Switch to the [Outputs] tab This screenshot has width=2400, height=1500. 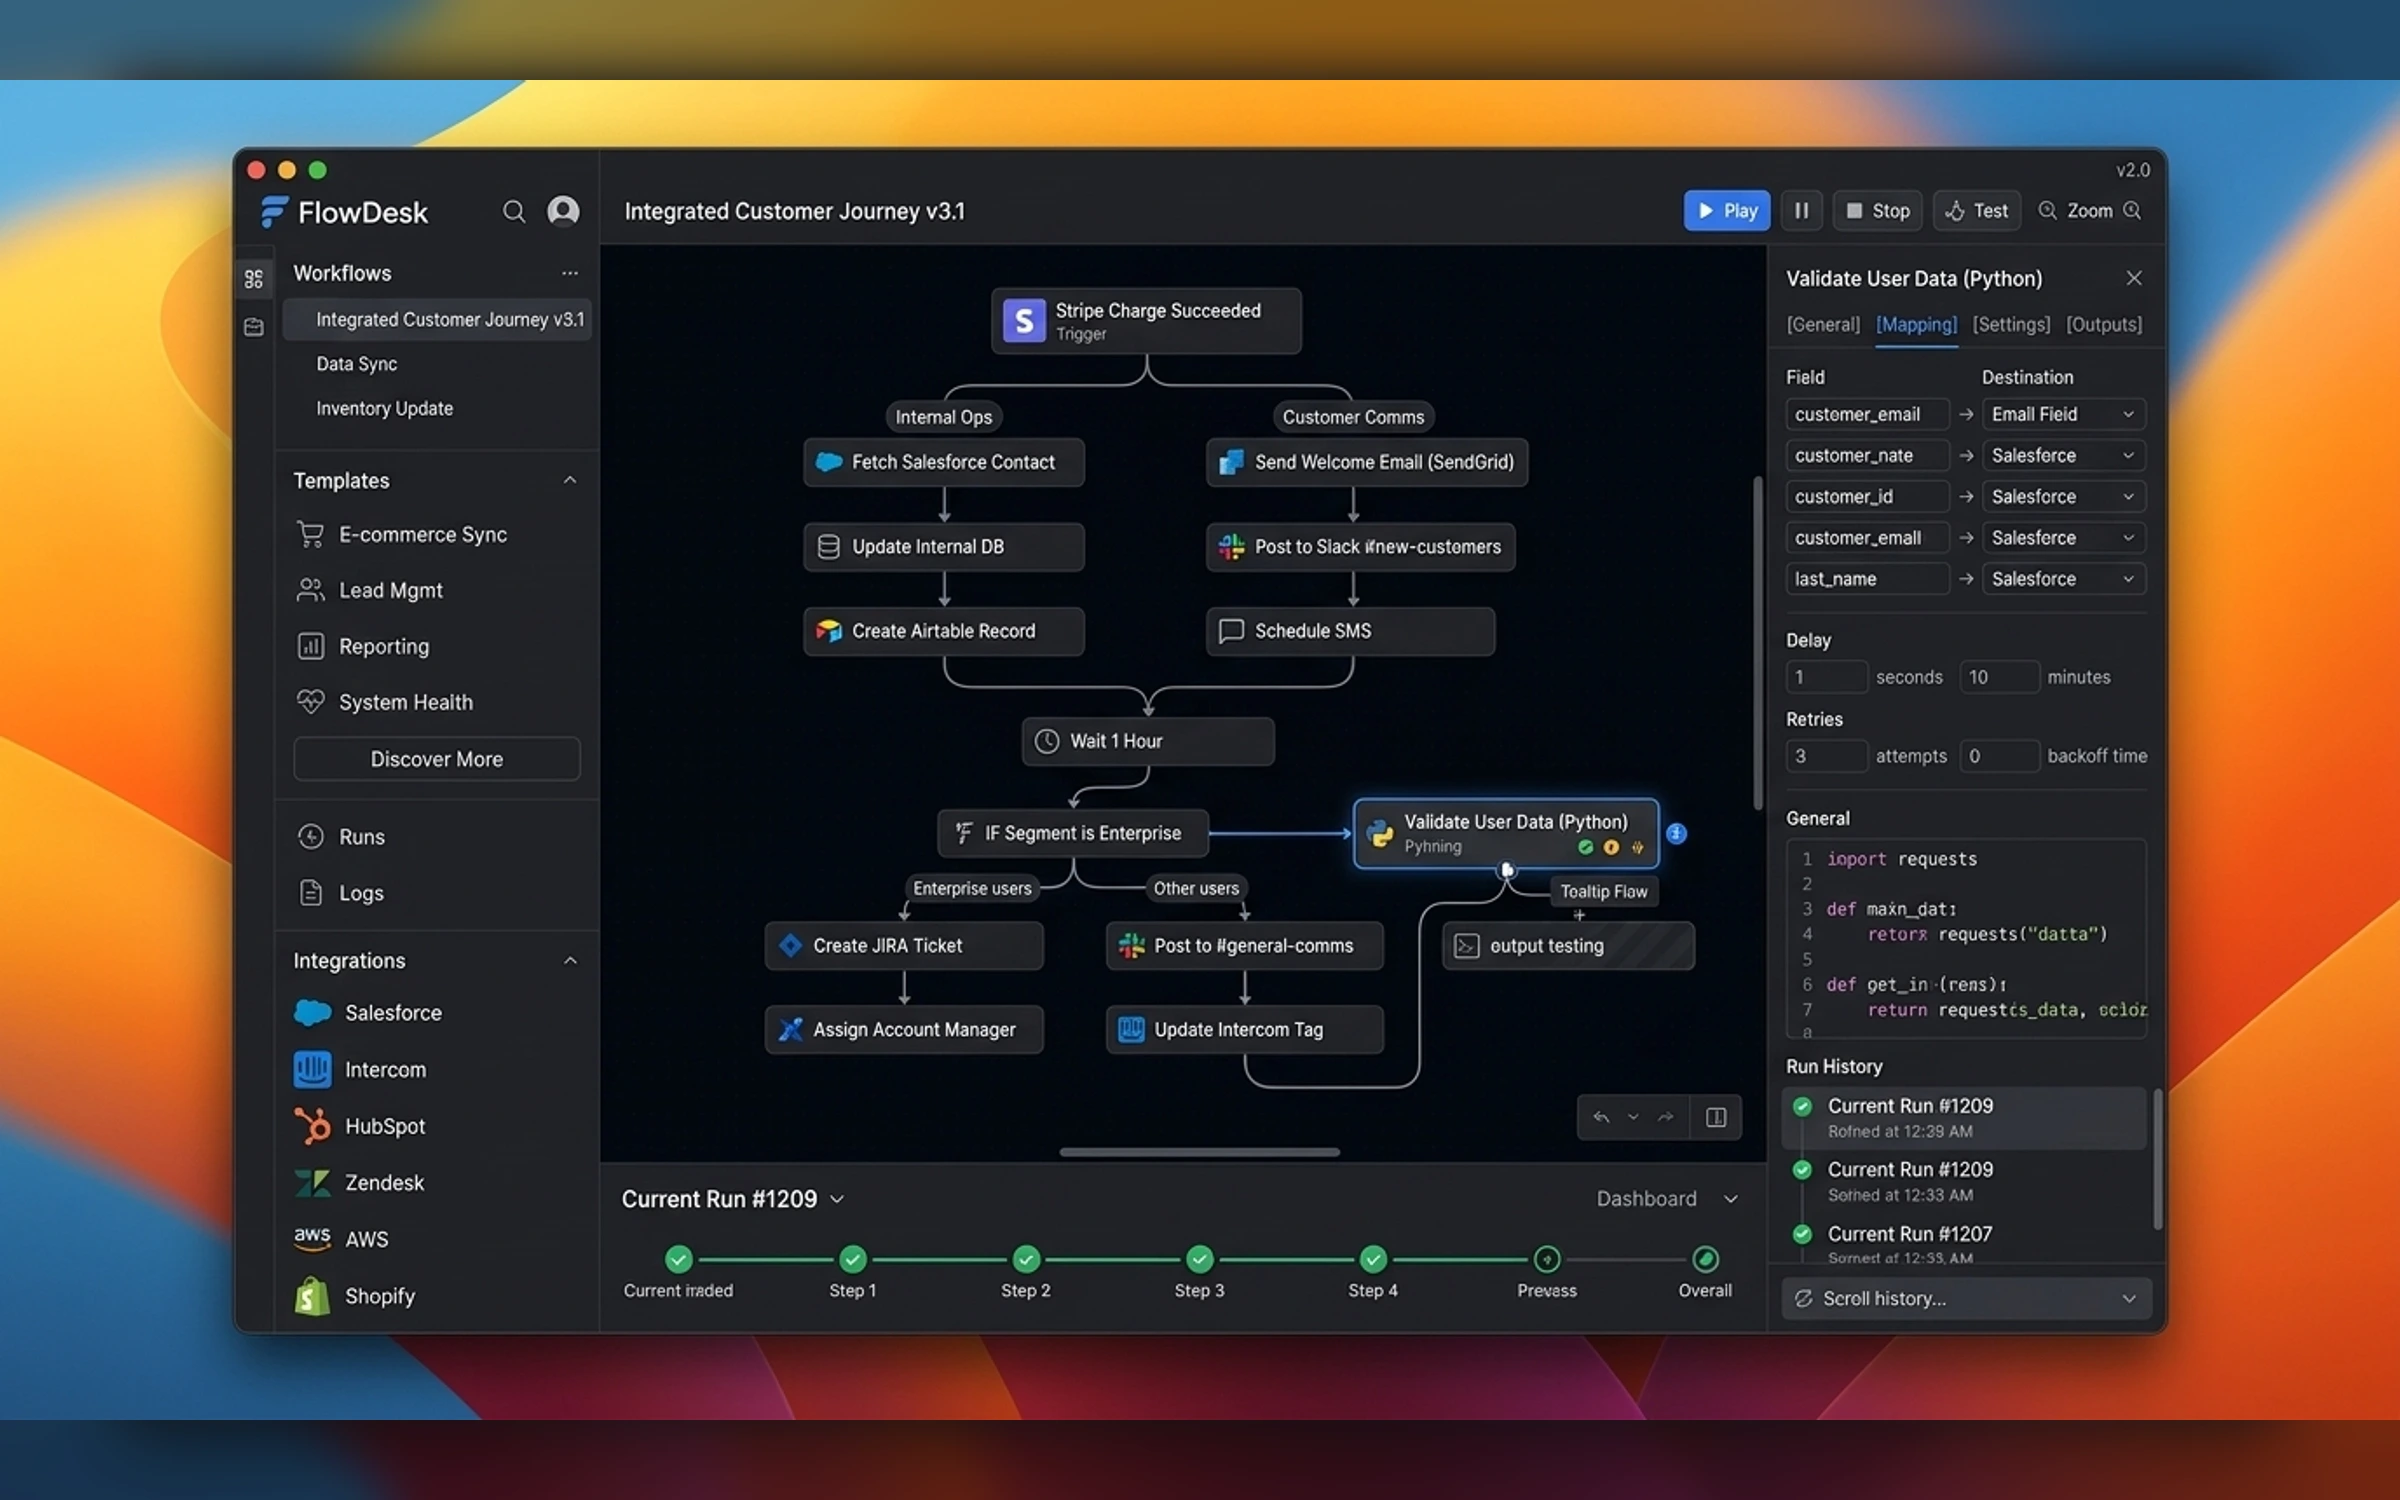2104,324
